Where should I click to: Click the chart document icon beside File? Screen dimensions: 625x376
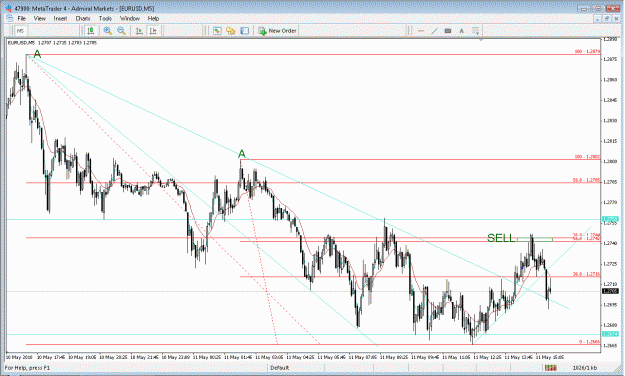click(9, 18)
